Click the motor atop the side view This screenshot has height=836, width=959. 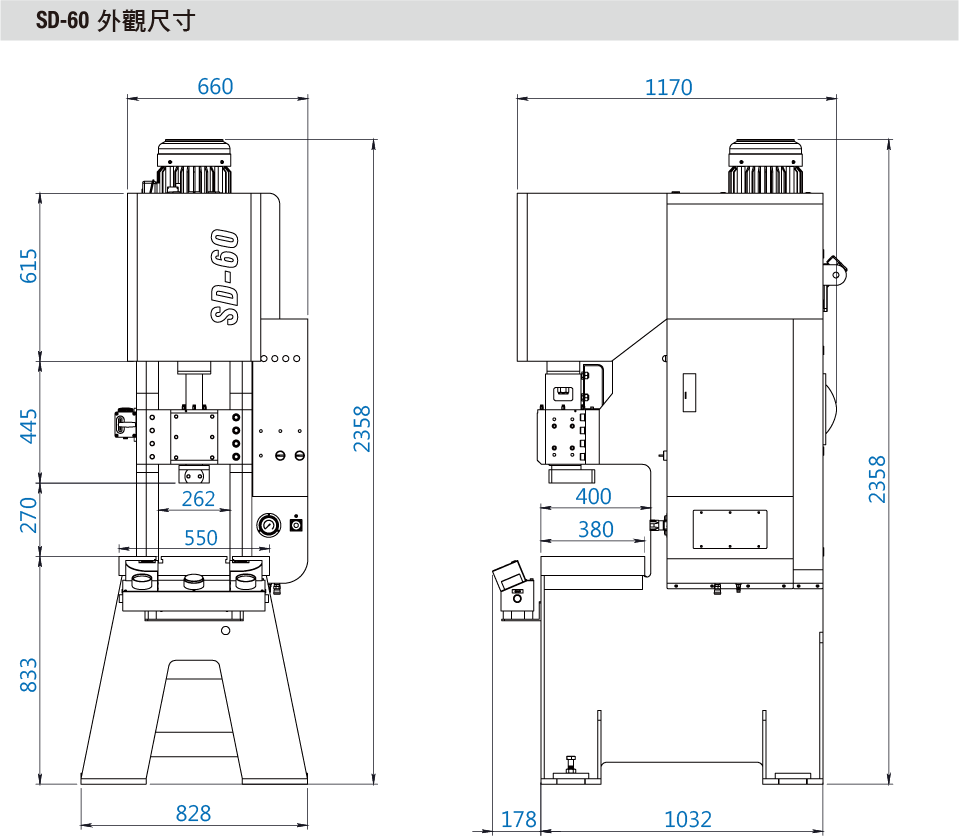point(766,166)
